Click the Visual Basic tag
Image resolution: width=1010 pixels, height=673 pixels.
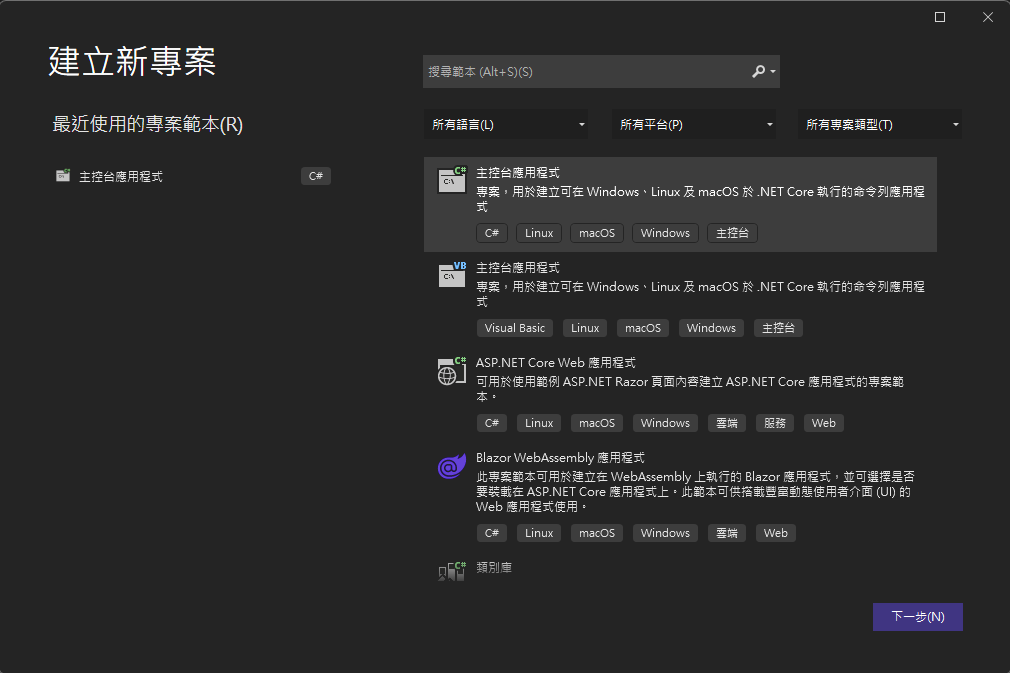[515, 328]
